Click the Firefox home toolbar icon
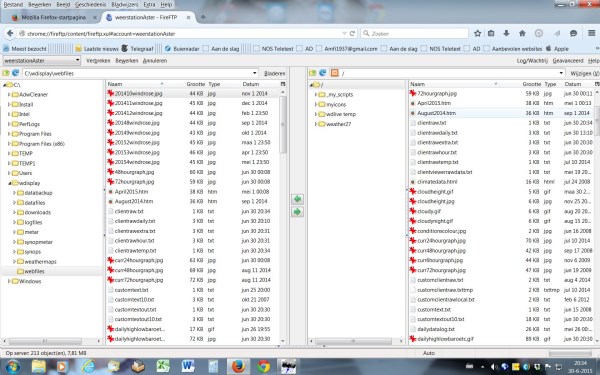This screenshot has width=600, height=375. pyautogui.click(x=522, y=33)
